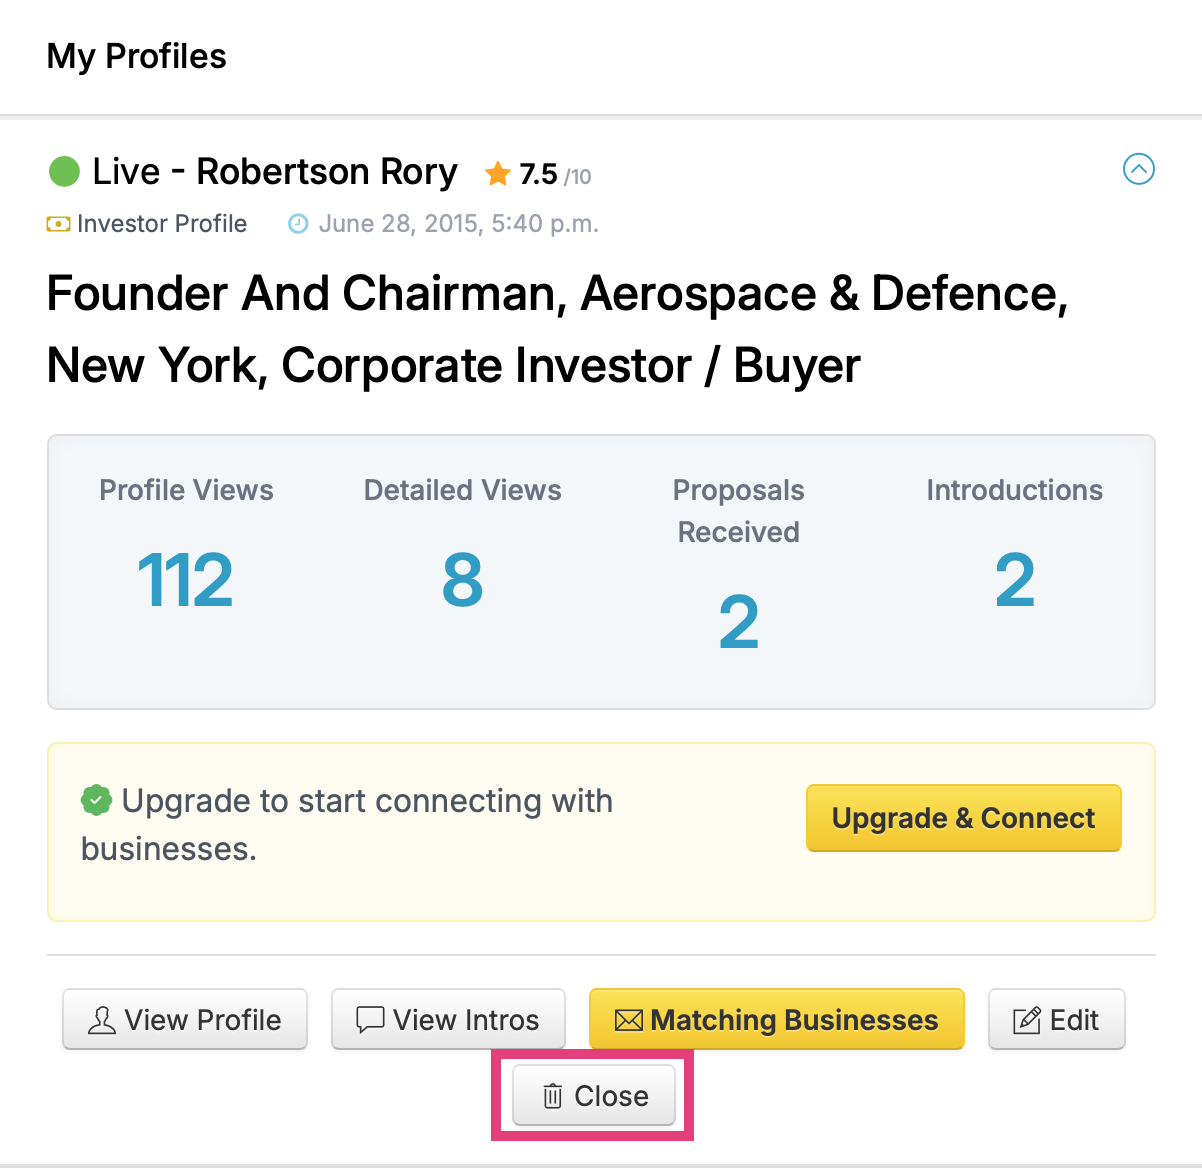Click the person icon in View Profile

(102, 1020)
